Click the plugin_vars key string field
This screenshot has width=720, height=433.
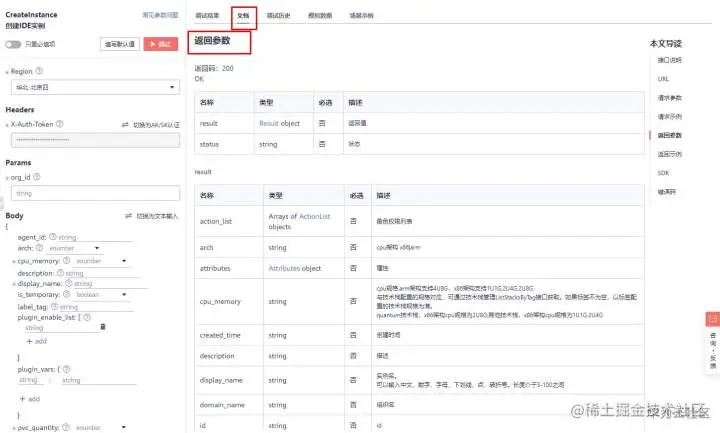(32, 380)
